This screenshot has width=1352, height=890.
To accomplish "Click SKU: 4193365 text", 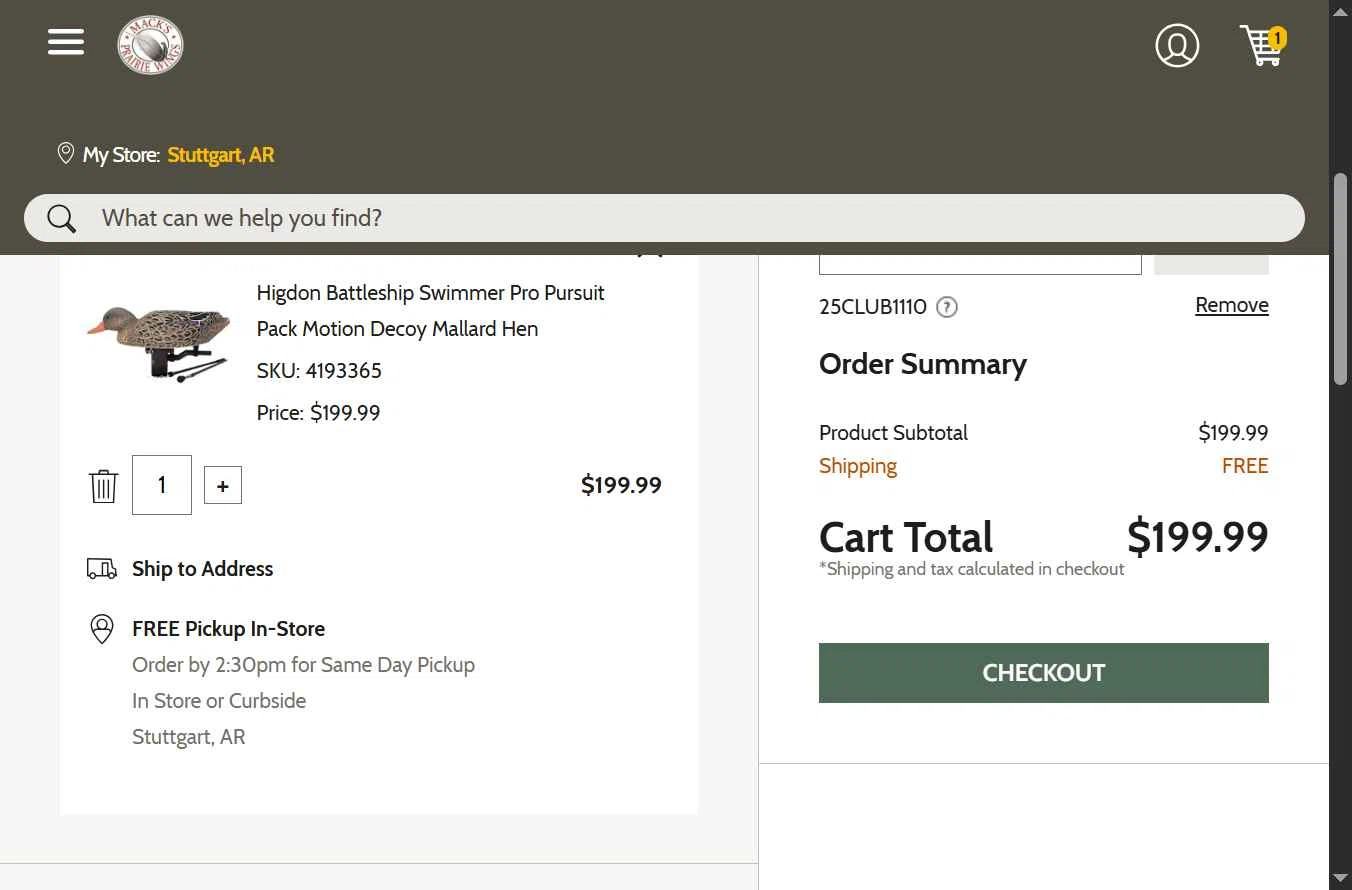I will coord(319,371).
